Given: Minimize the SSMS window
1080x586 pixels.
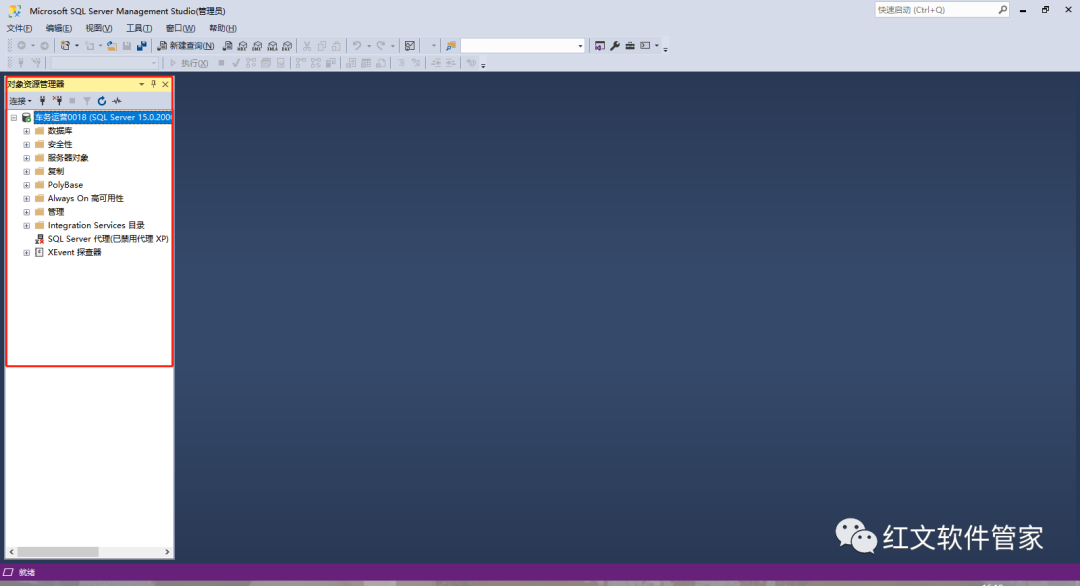Looking at the screenshot, I should [x=1023, y=10].
